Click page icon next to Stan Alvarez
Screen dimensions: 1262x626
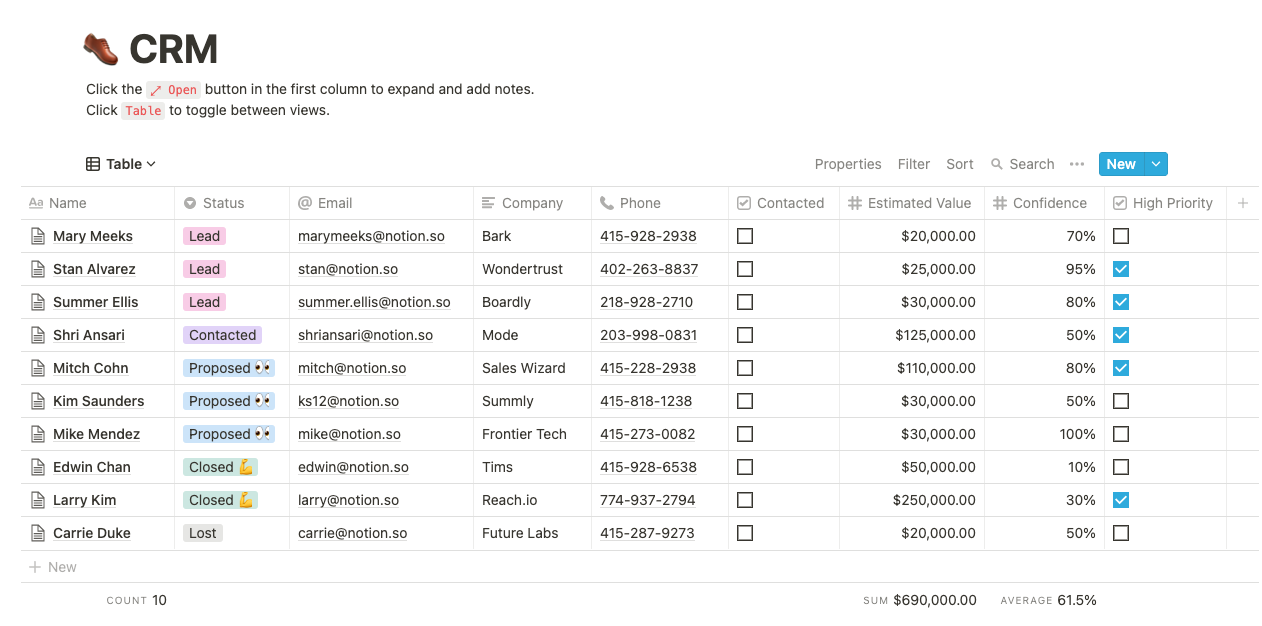pos(38,269)
